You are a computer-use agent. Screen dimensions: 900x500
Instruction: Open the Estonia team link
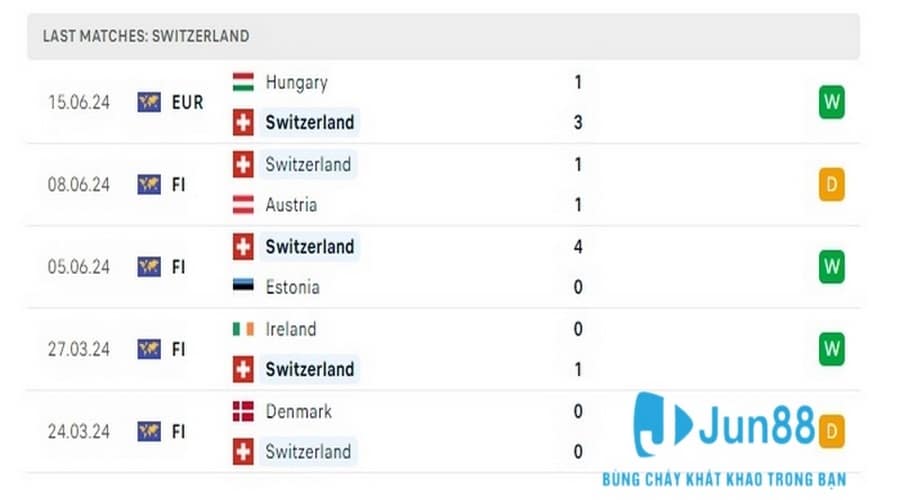point(292,287)
